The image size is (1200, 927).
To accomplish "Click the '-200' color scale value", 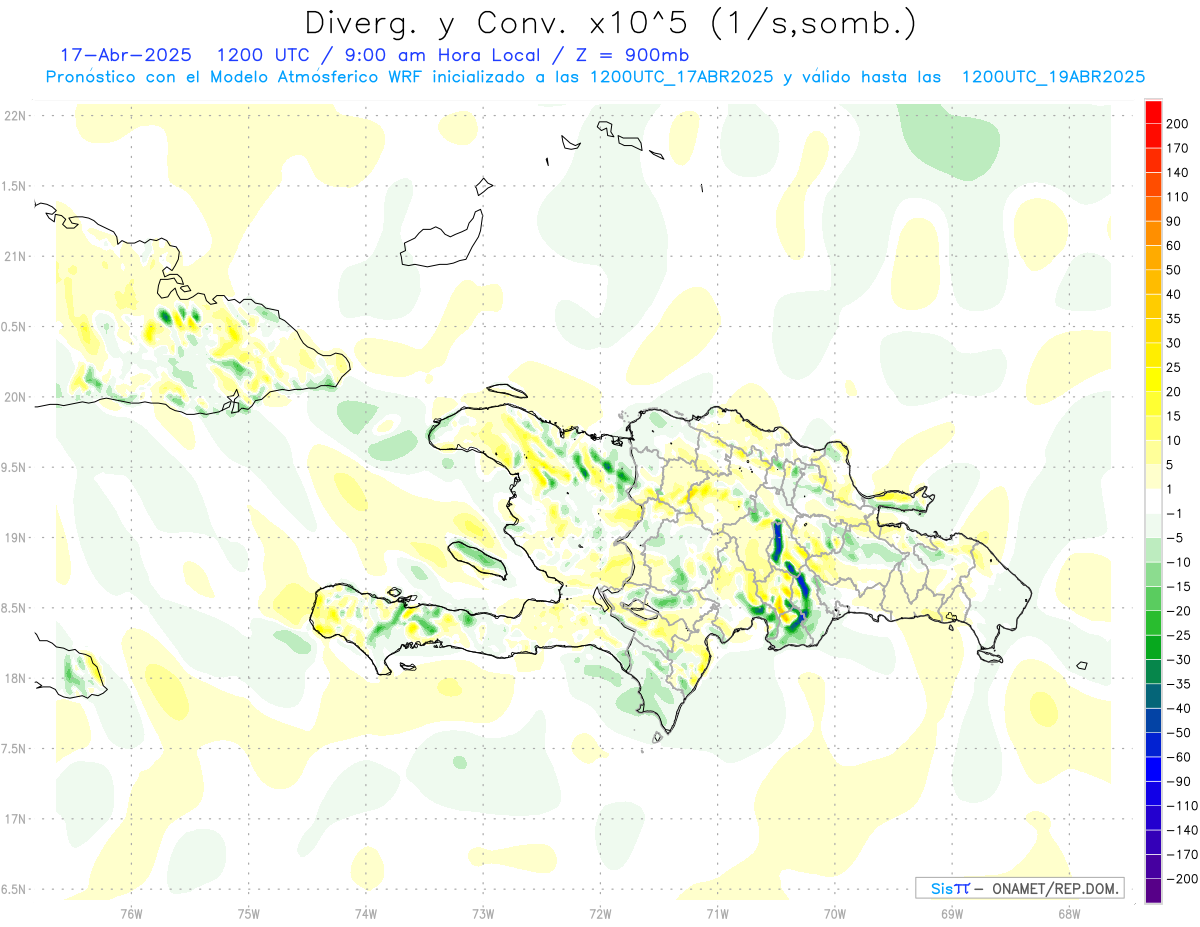I will tap(1184, 879).
